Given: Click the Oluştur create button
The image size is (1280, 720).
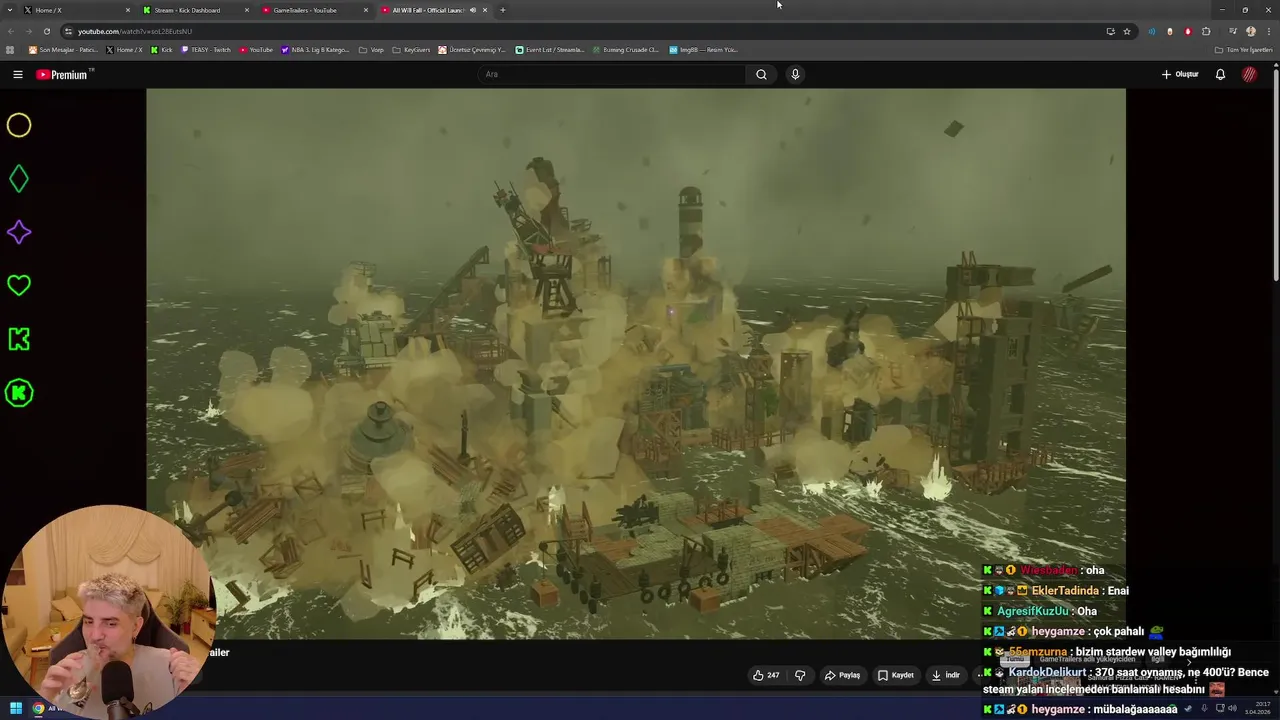Looking at the screenshot, I should (1180, 74).
